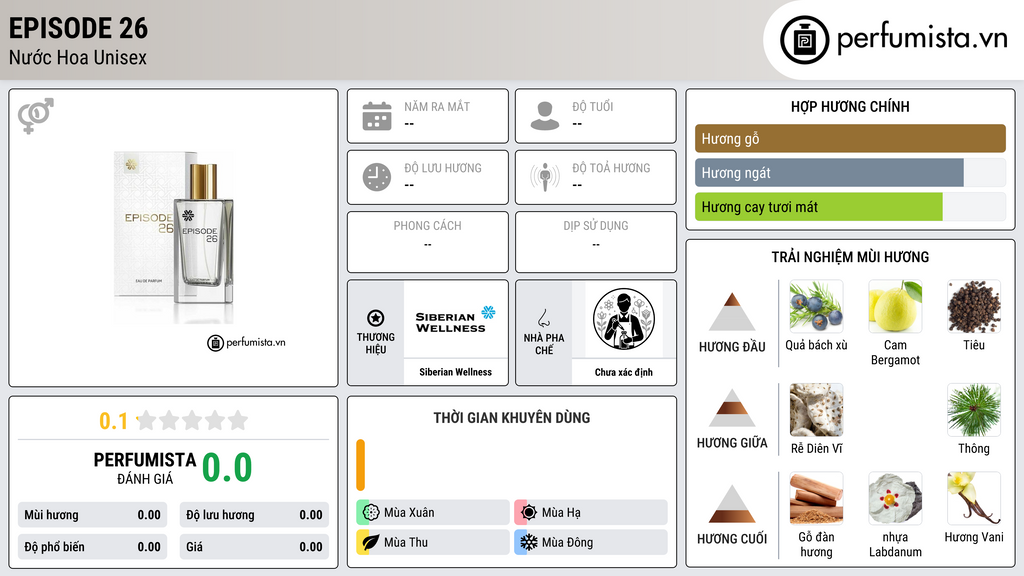Click the Độ lưu hương 0.00 score row
This screenshot has width=1024, height=576.
point(254,515)
